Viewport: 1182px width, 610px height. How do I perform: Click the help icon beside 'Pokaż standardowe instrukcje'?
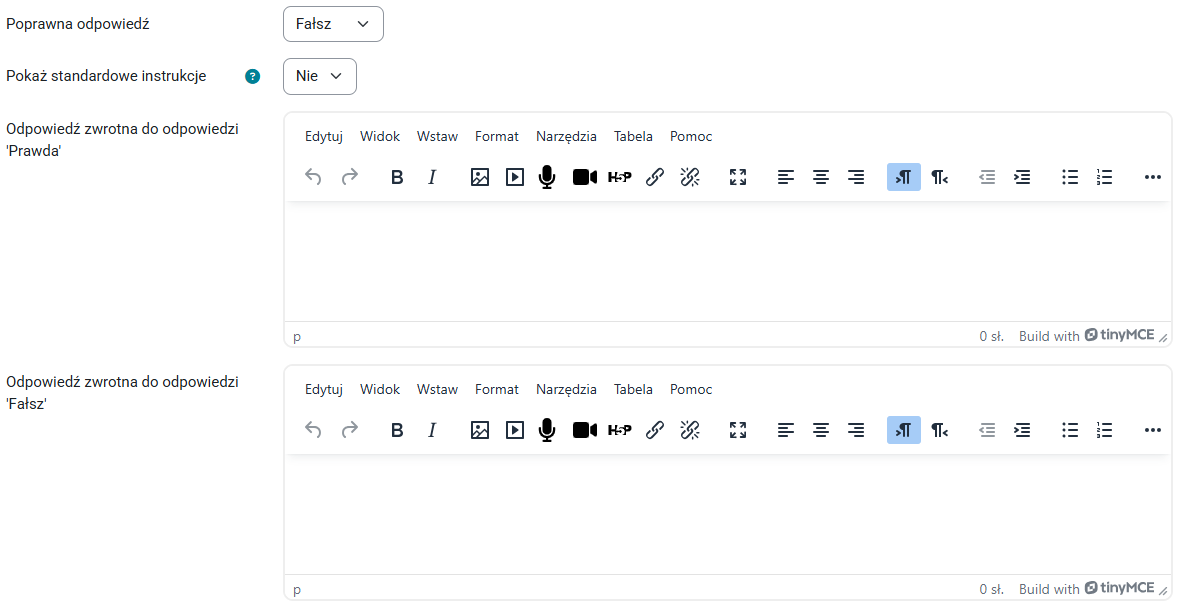click(x=253, y=76)
